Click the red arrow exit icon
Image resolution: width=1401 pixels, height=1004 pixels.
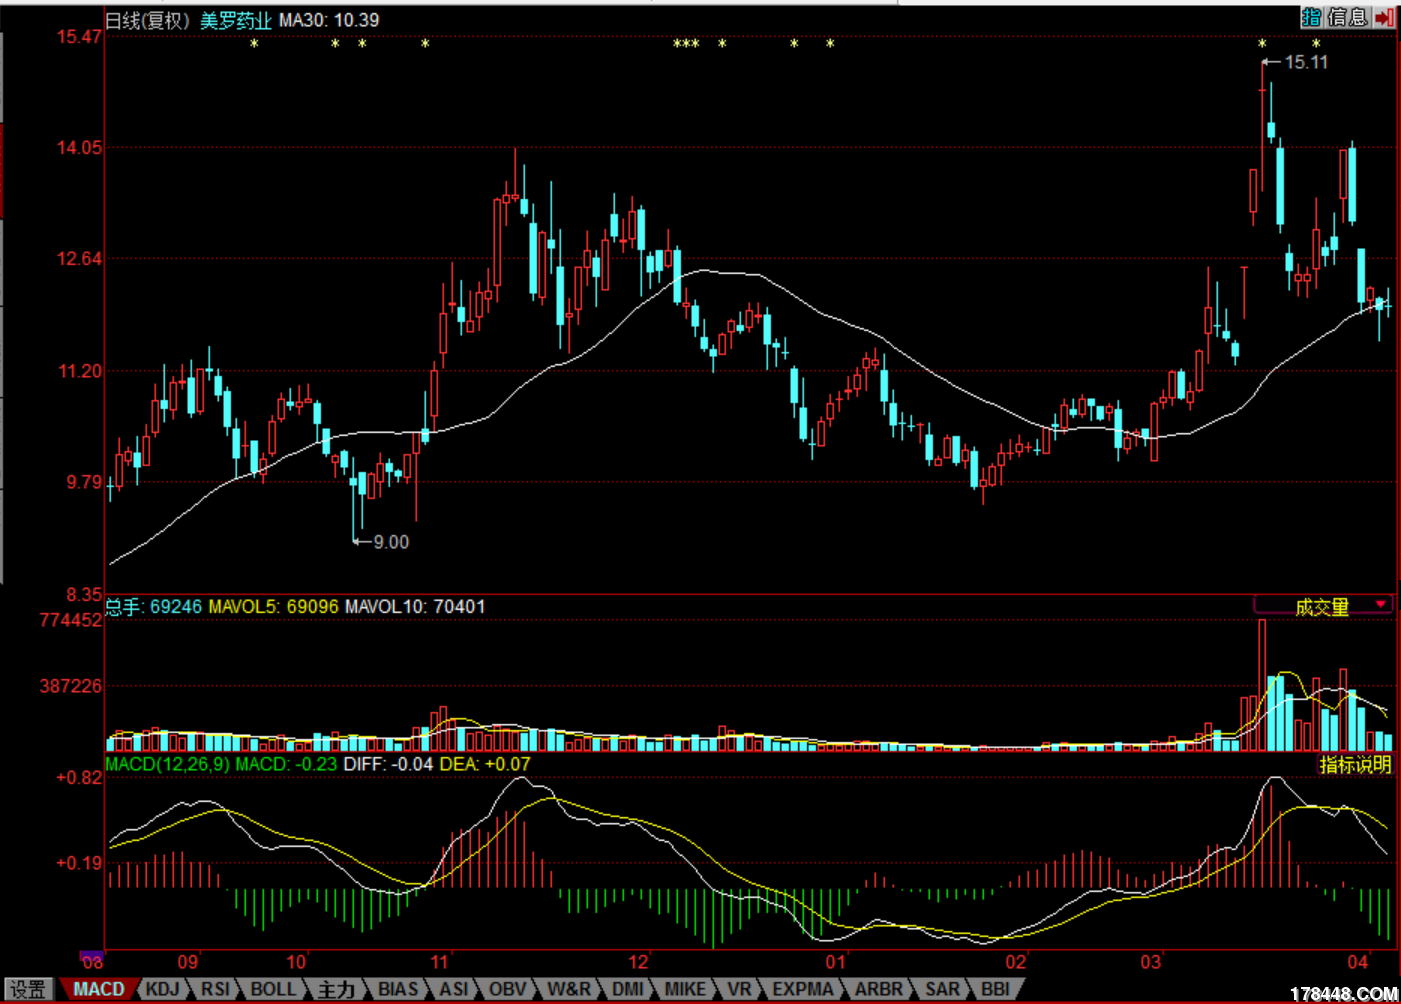(x=1385, y=17)
